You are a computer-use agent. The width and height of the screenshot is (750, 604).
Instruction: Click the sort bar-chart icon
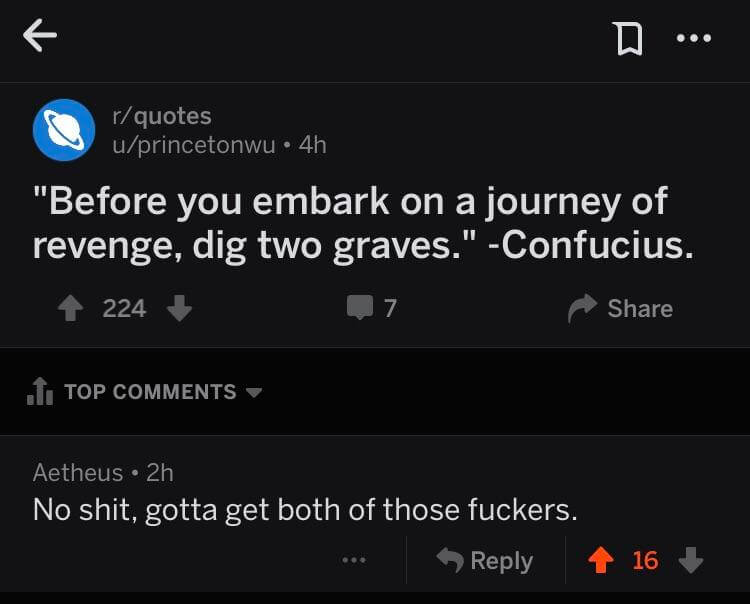(40, 391)
